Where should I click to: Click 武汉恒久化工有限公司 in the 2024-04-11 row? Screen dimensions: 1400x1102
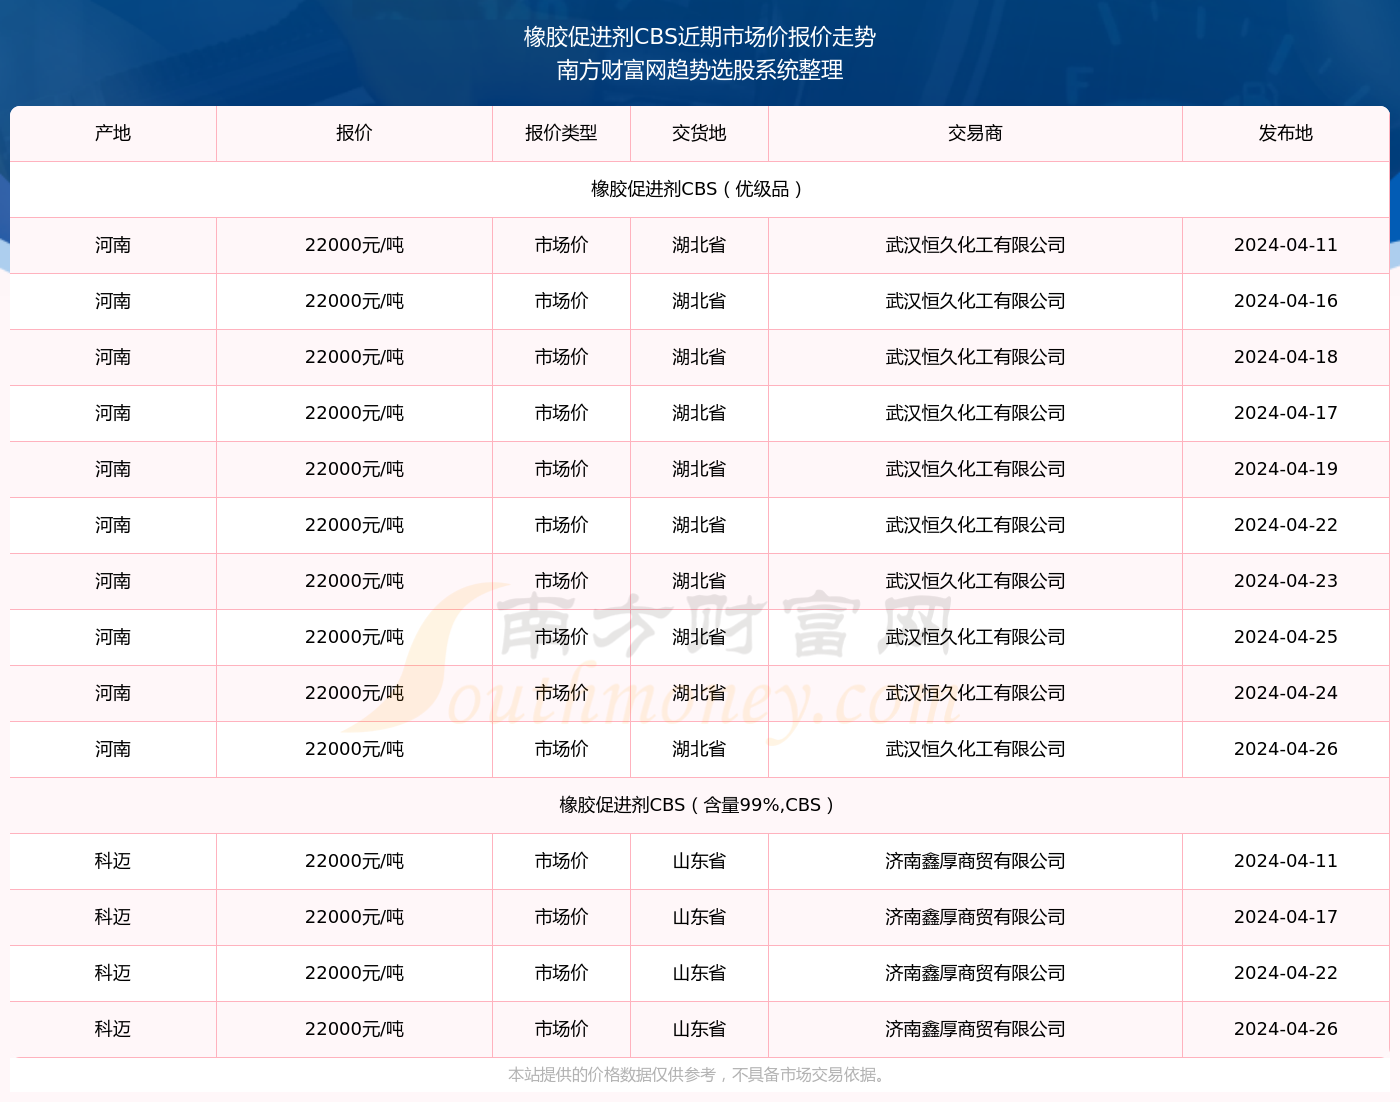pos(975,245)
